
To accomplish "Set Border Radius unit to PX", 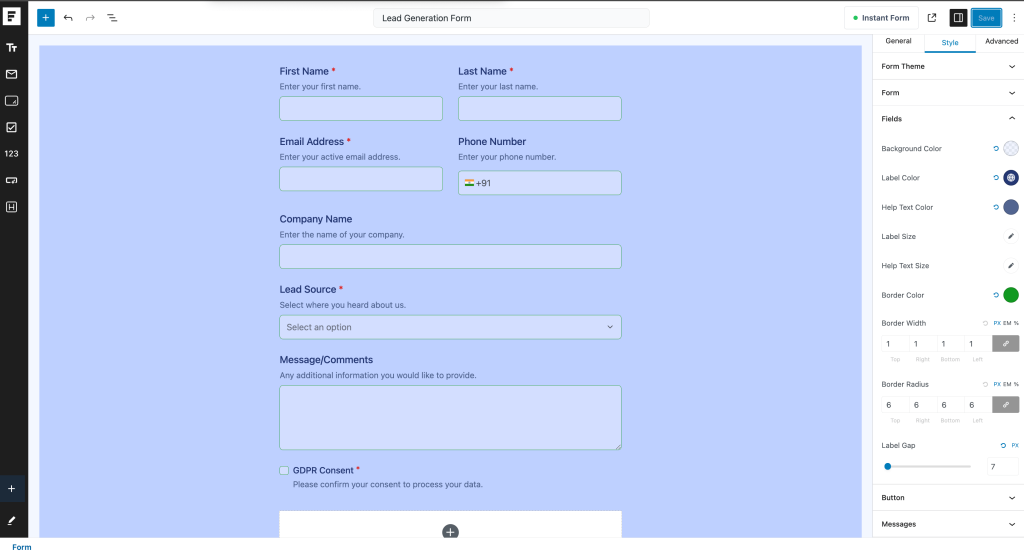I will [997, 385].
